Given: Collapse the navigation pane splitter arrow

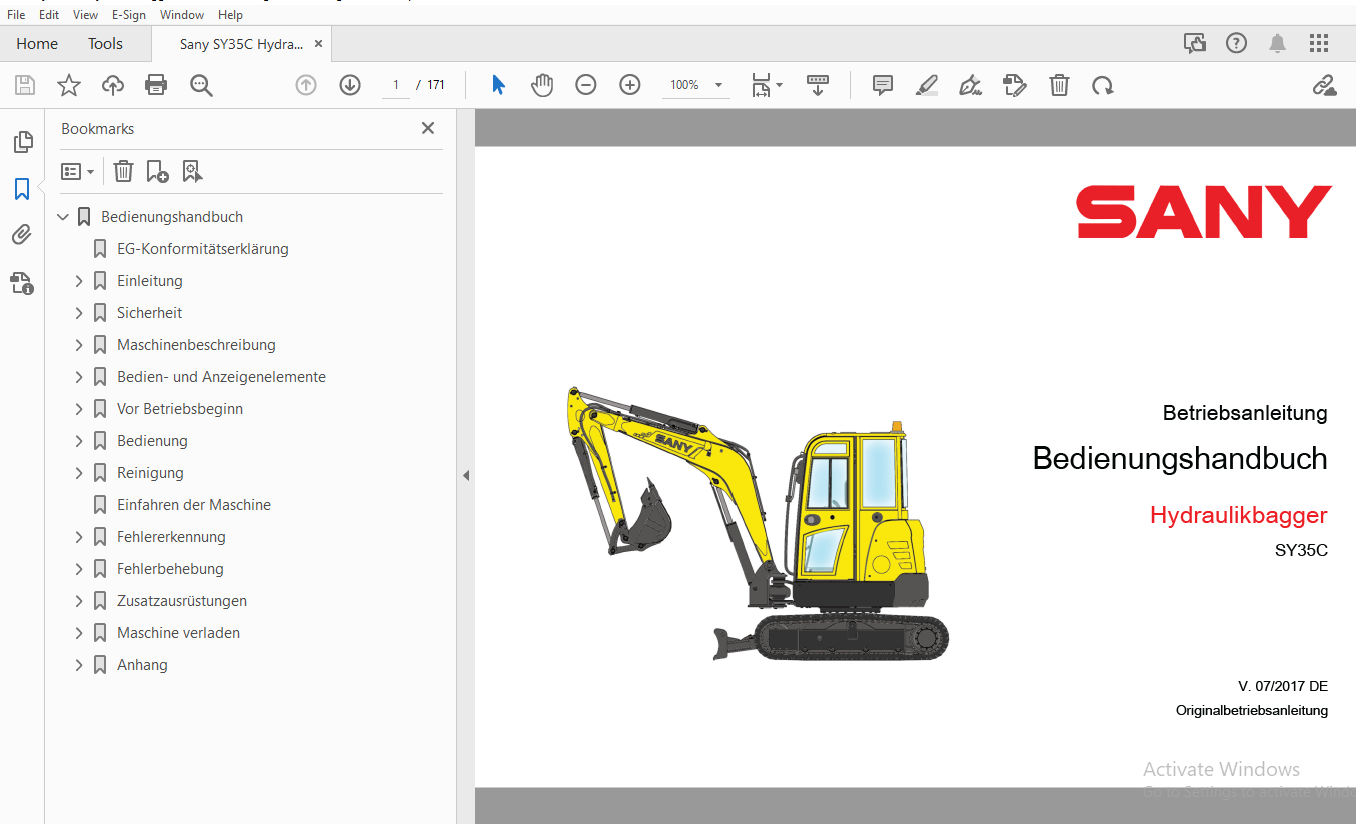Looking at the screenshot, I should [x=465, y=476].
